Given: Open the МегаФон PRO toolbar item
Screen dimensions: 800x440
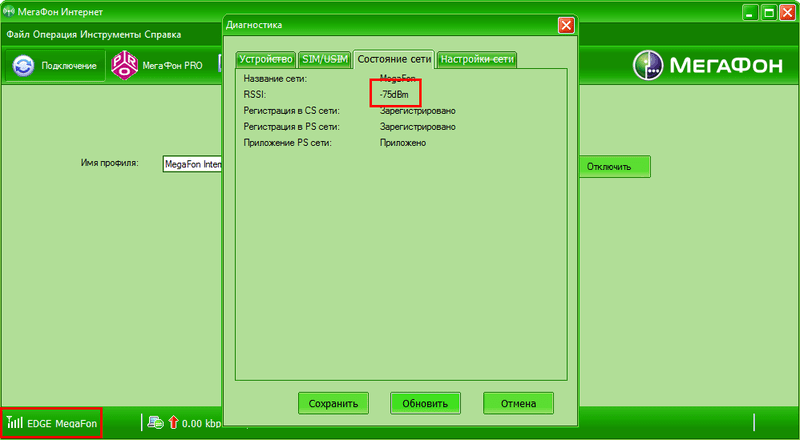Looking at the screenshot, I should 157,65.
